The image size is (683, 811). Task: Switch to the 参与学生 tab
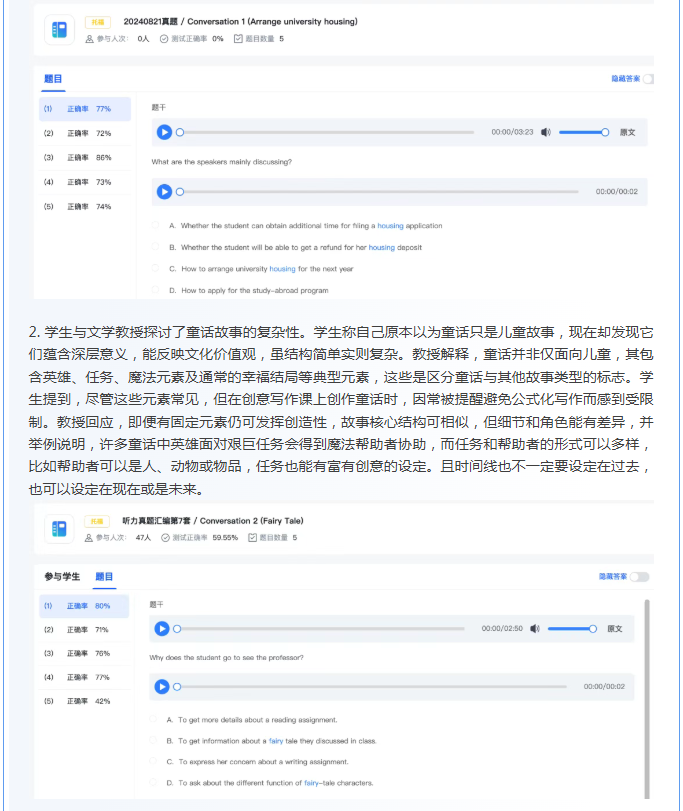[62, 577]
